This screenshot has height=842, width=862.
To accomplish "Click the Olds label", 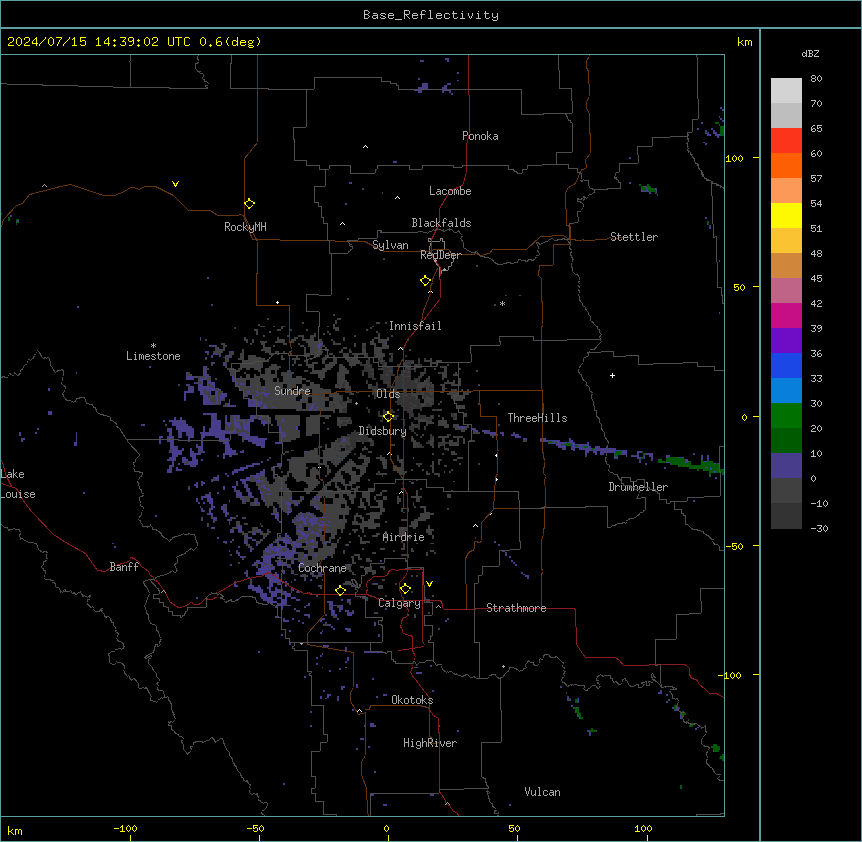I will point(388,394).
